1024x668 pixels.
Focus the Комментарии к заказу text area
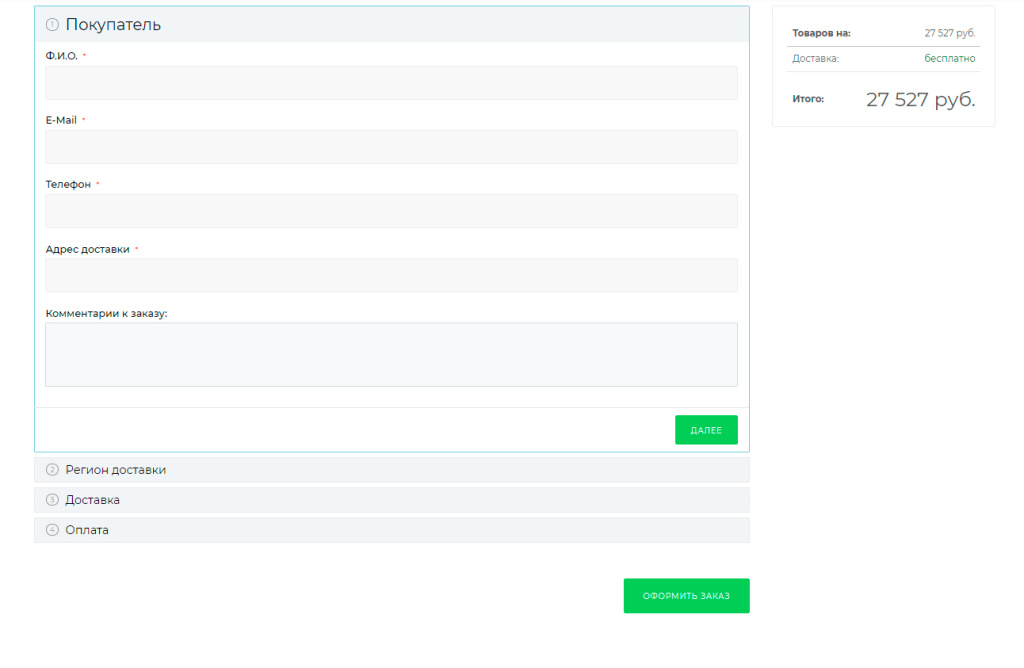(x=391, y=354)
